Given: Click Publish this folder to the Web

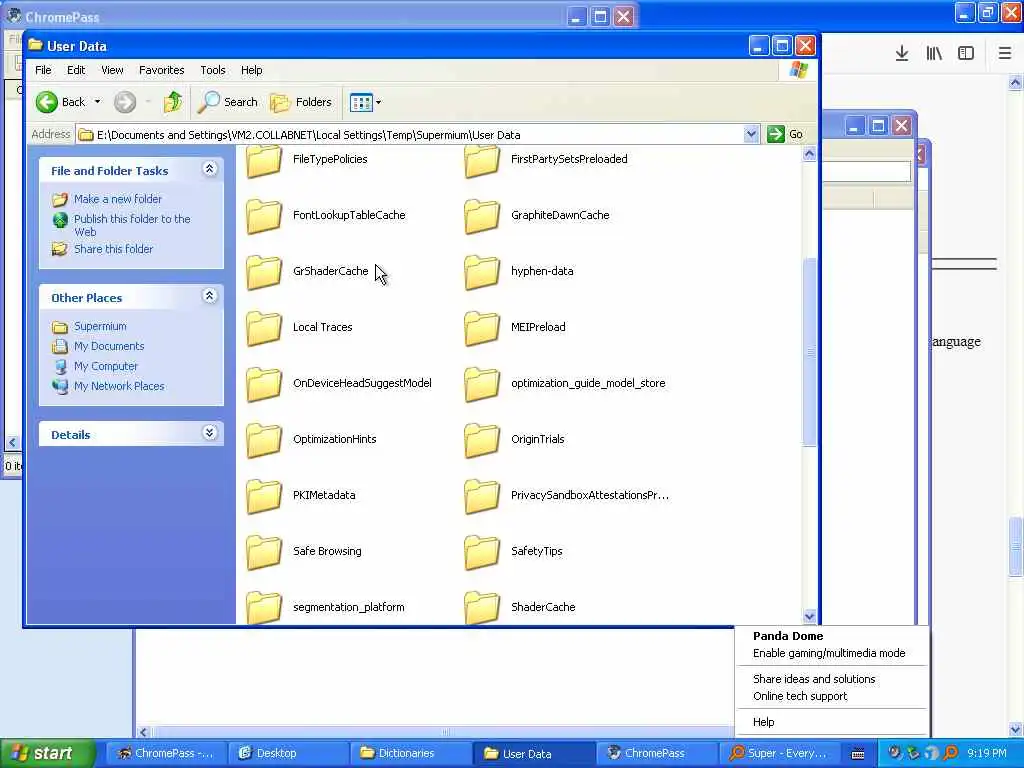Looking at the screenshot, I should coord(132,225).
